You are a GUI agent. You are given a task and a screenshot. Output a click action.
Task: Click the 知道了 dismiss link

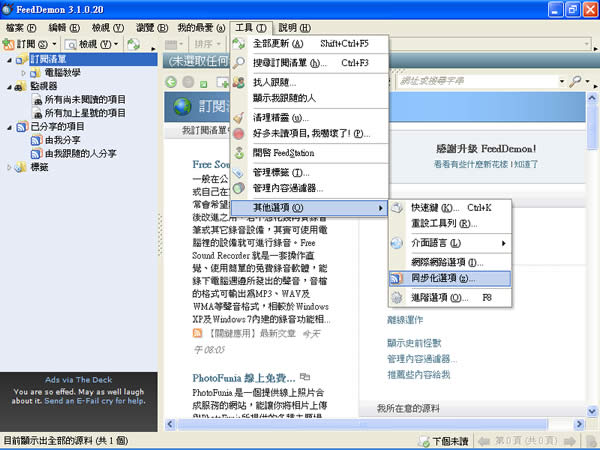pos(526,165)
